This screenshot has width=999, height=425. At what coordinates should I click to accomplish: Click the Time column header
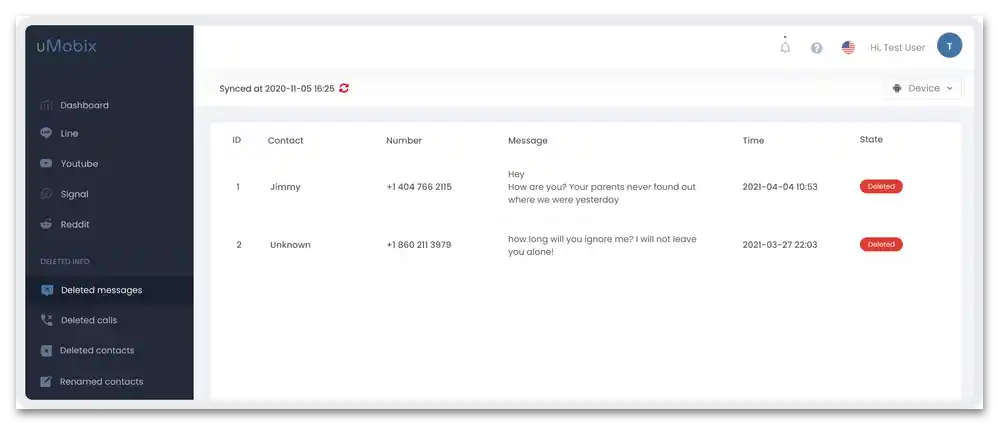coord(753,140)
